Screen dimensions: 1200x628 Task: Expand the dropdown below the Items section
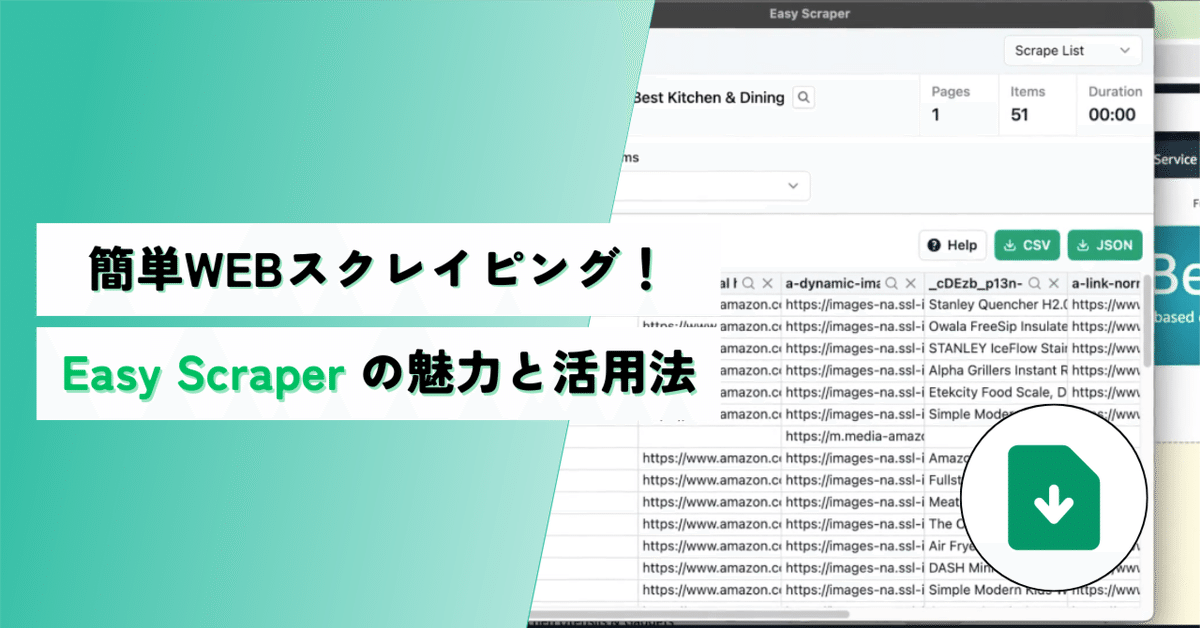pyautogui.click(x=793, y=186)
